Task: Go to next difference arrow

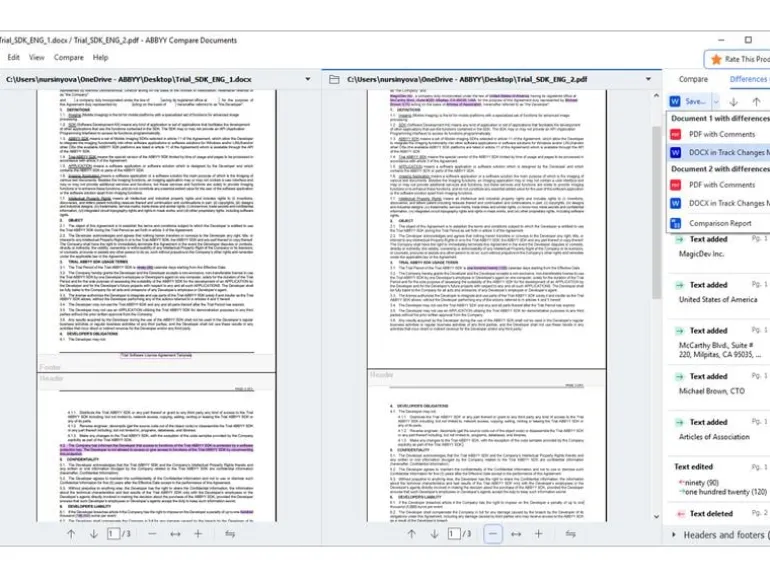Action: tap(734, 102)
